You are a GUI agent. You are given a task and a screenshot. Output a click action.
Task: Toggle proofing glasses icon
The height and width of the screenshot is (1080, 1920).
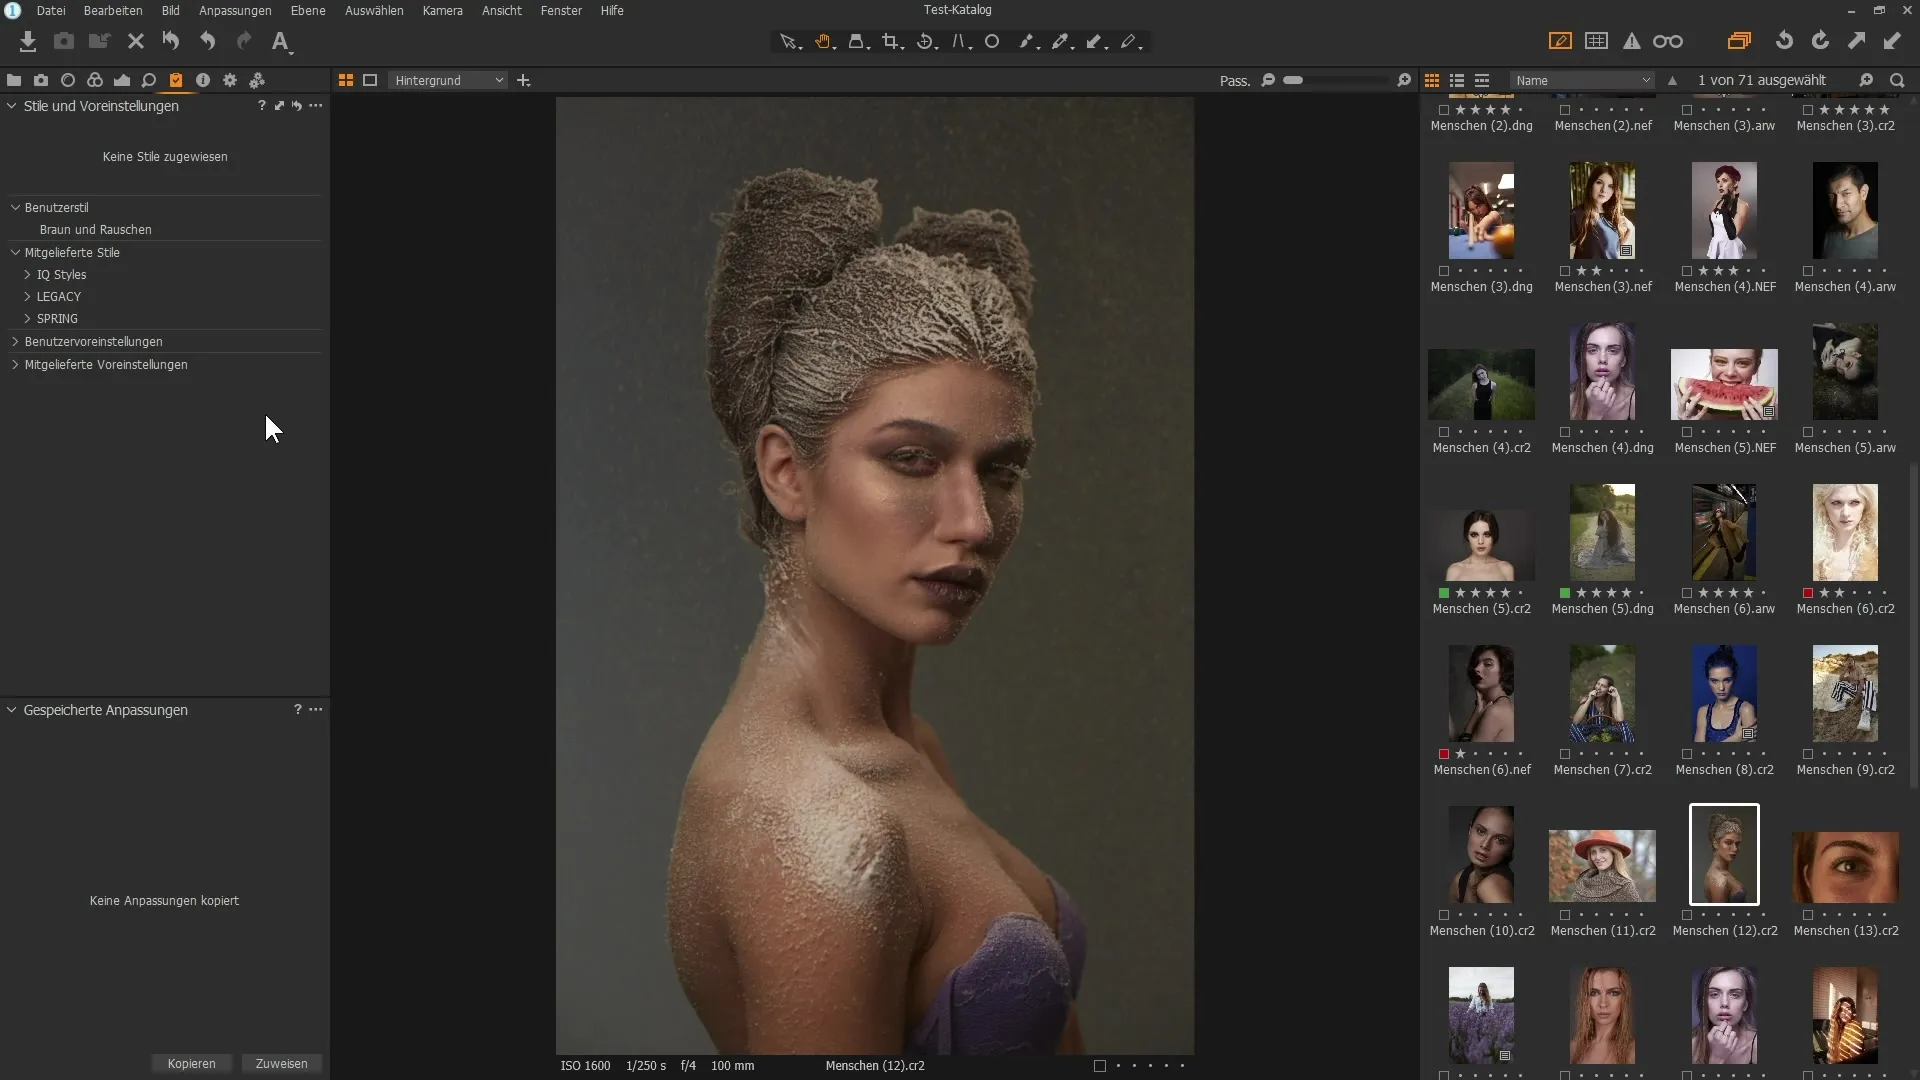tap(1668, 41)
